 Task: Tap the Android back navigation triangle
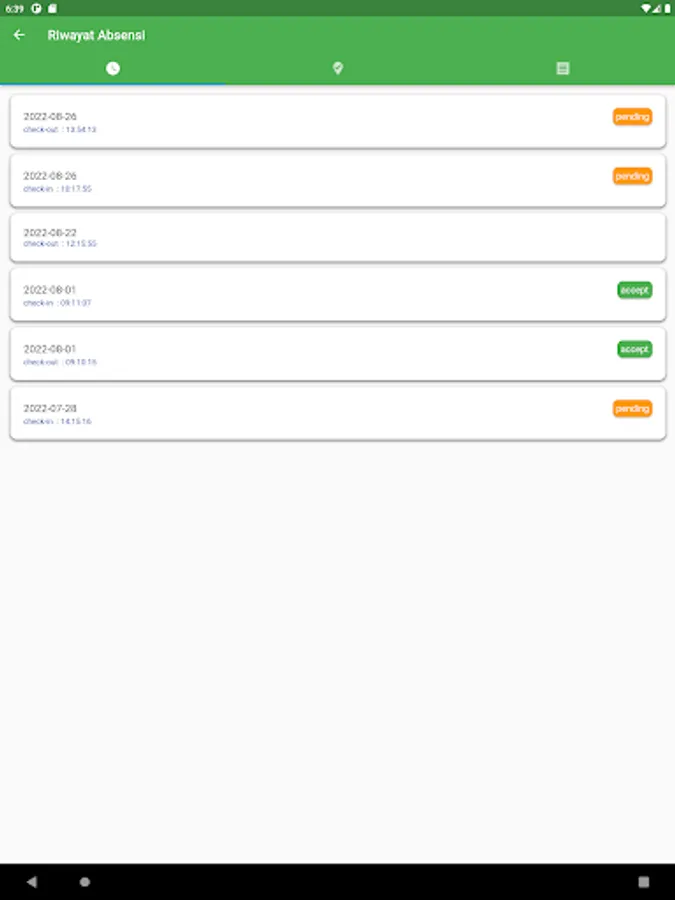32,882
